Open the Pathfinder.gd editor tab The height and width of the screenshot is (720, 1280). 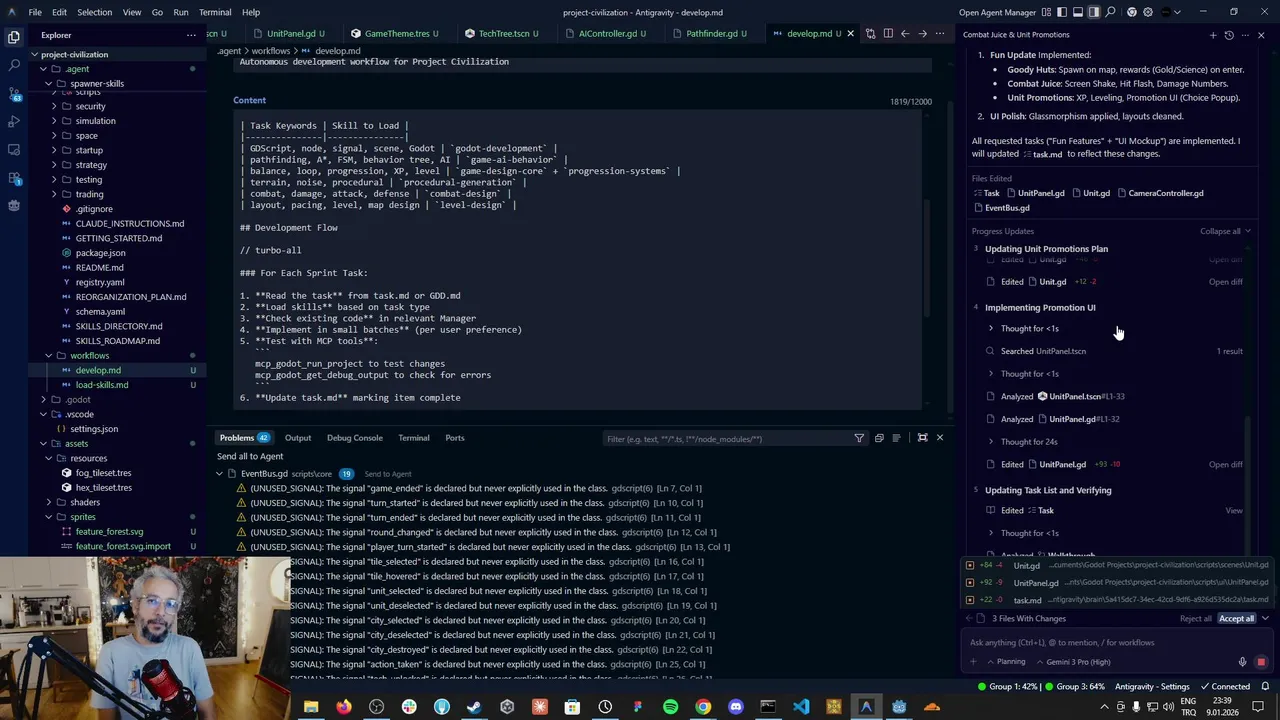pos(711,33)
